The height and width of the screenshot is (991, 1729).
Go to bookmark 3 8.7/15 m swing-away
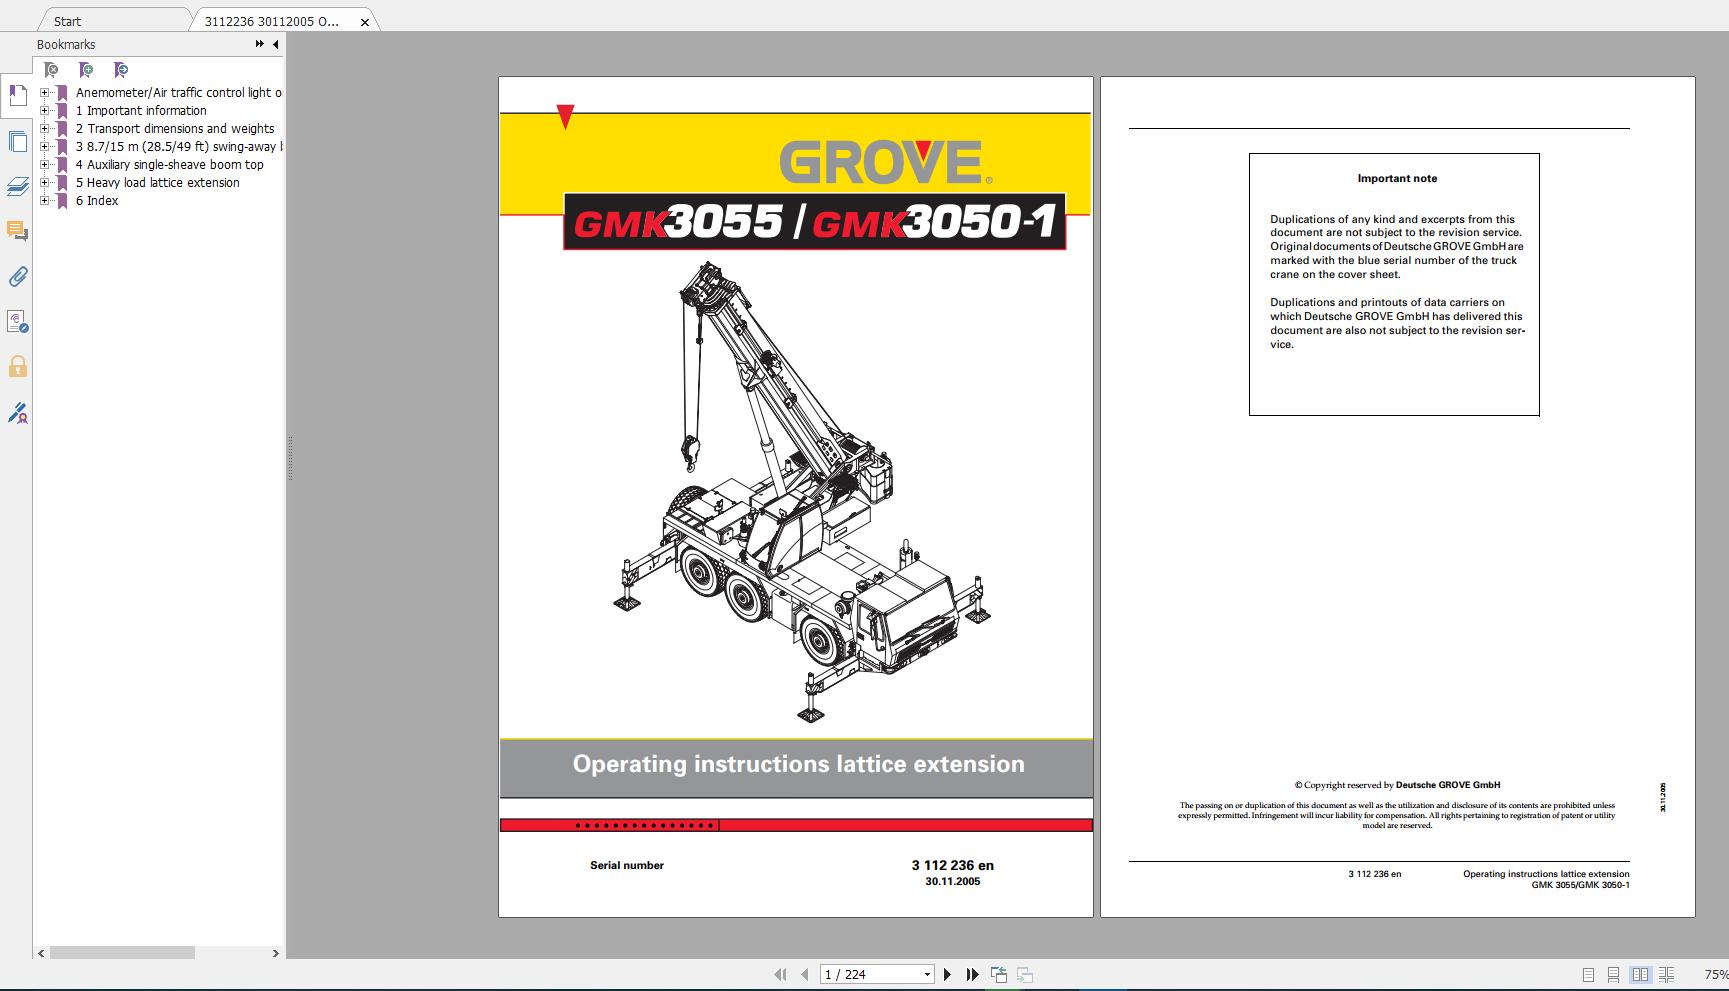click(179, 147)
